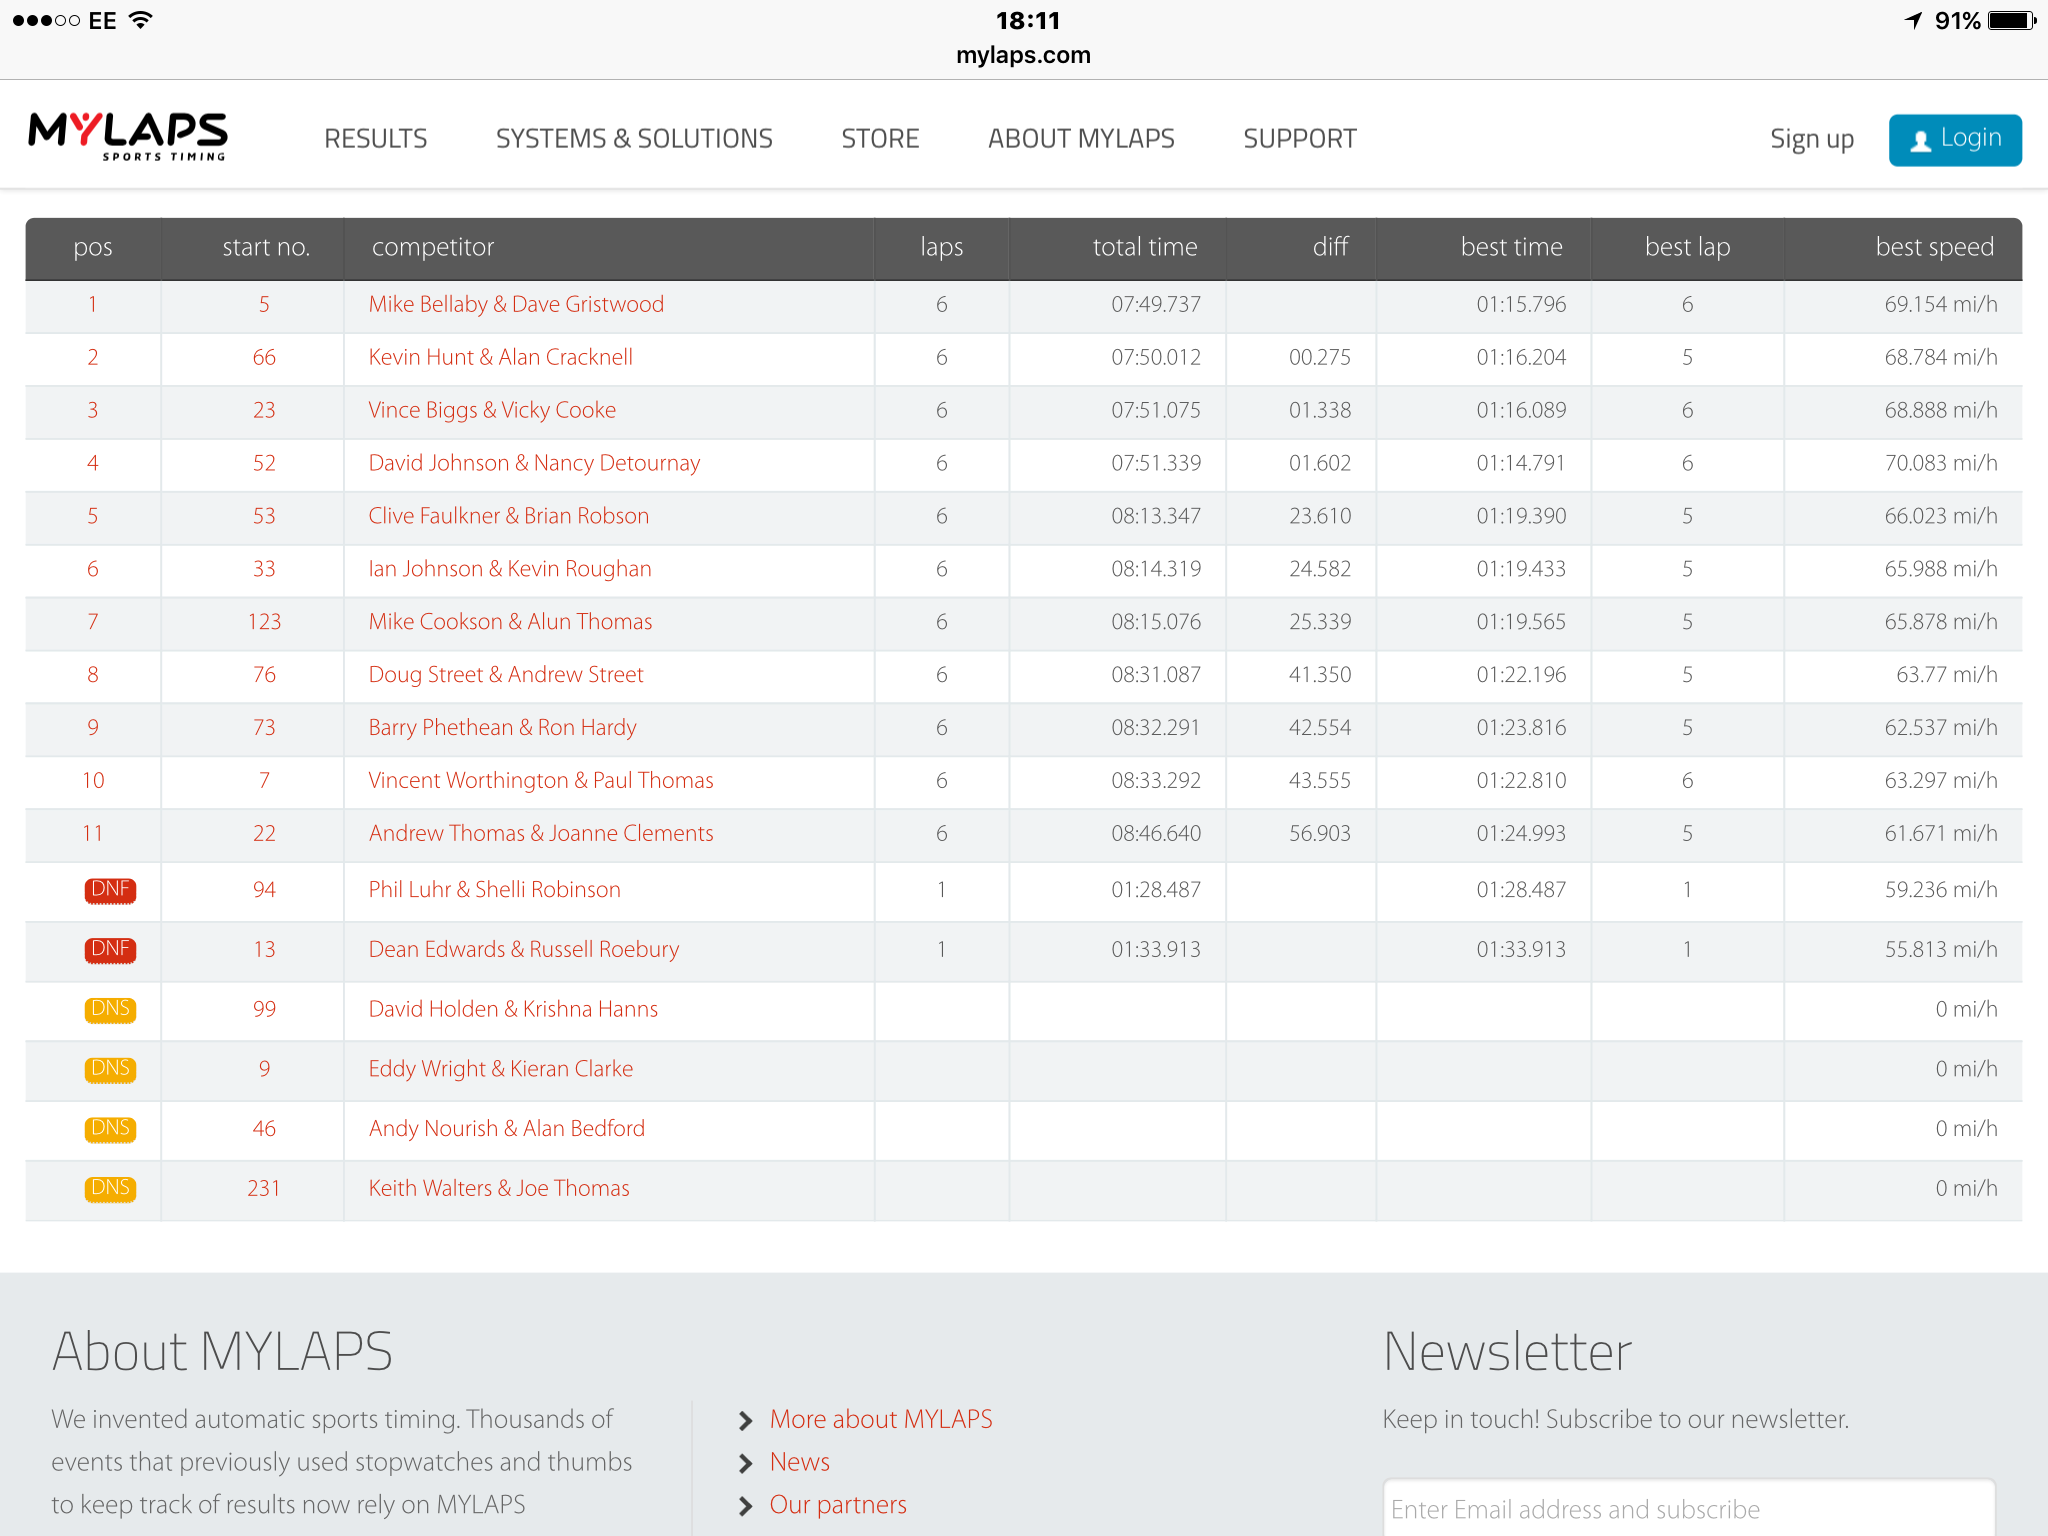Open Our partners link
The image size is (2048, 1536).
pos(838,1505)
